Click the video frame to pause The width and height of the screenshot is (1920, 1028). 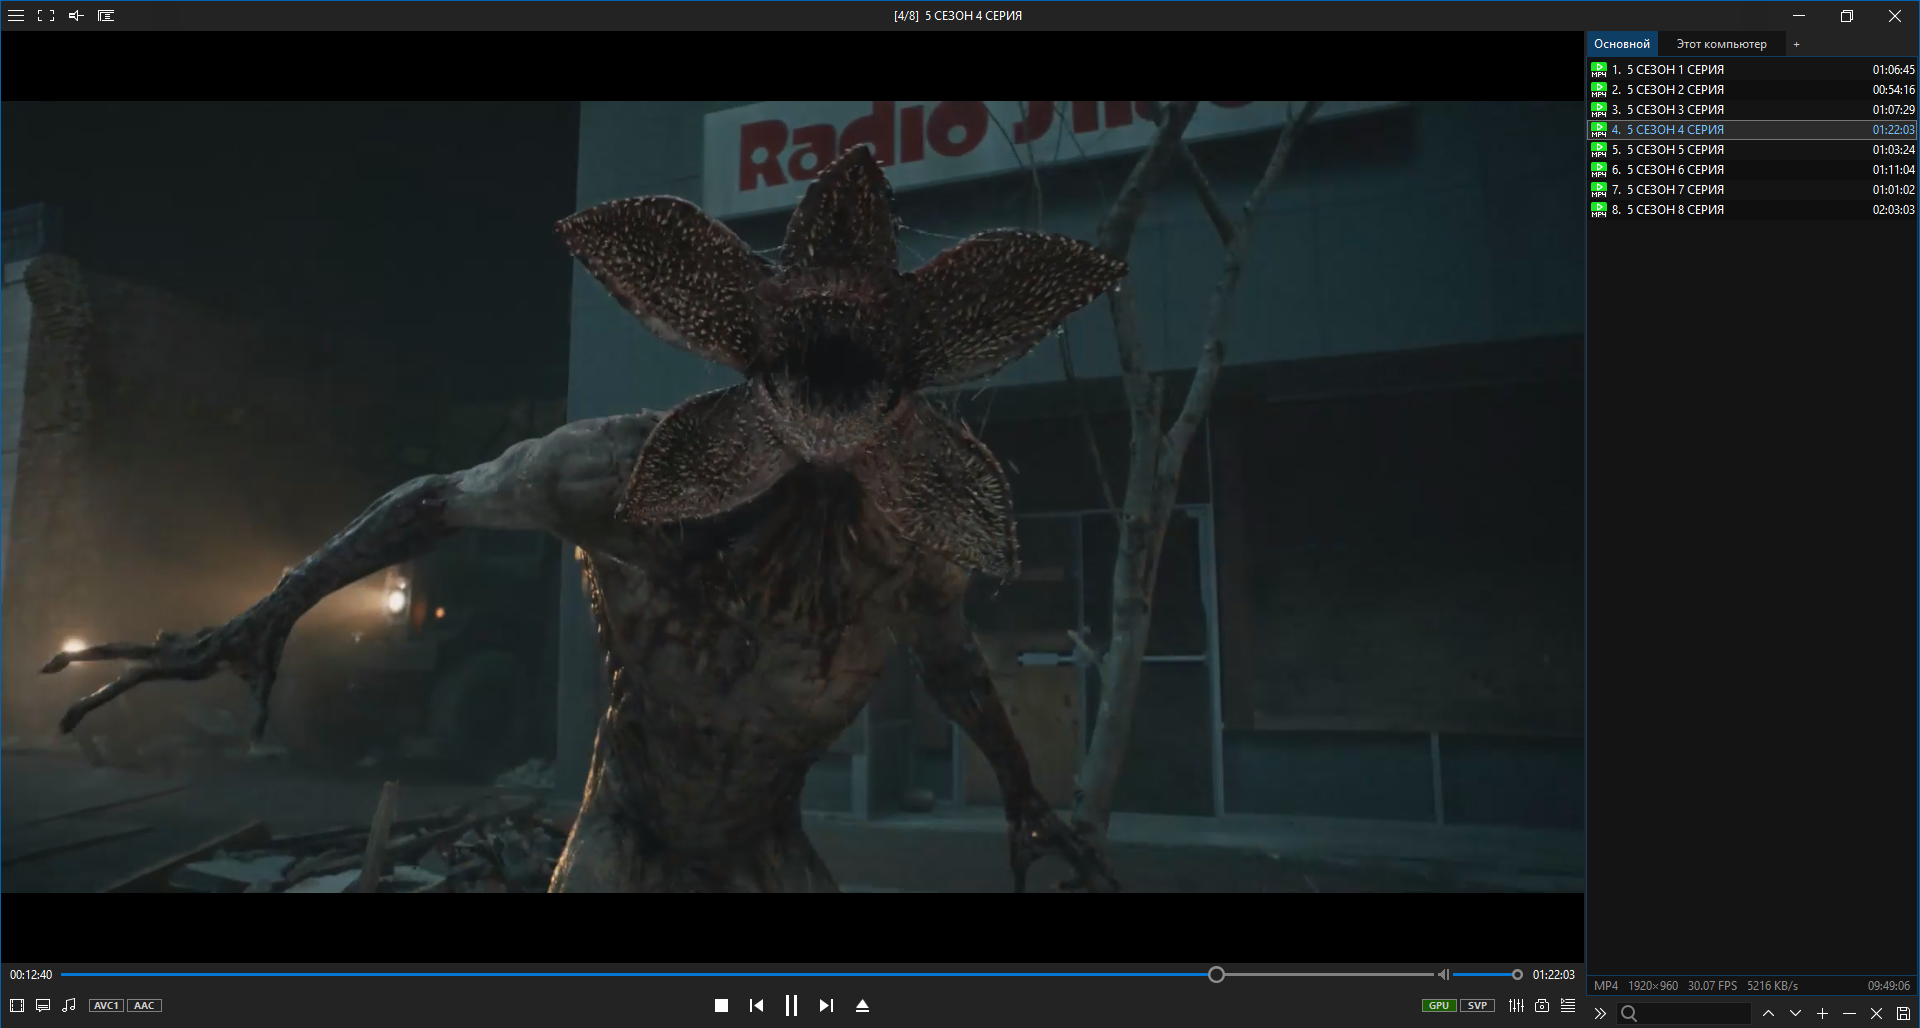792,497
